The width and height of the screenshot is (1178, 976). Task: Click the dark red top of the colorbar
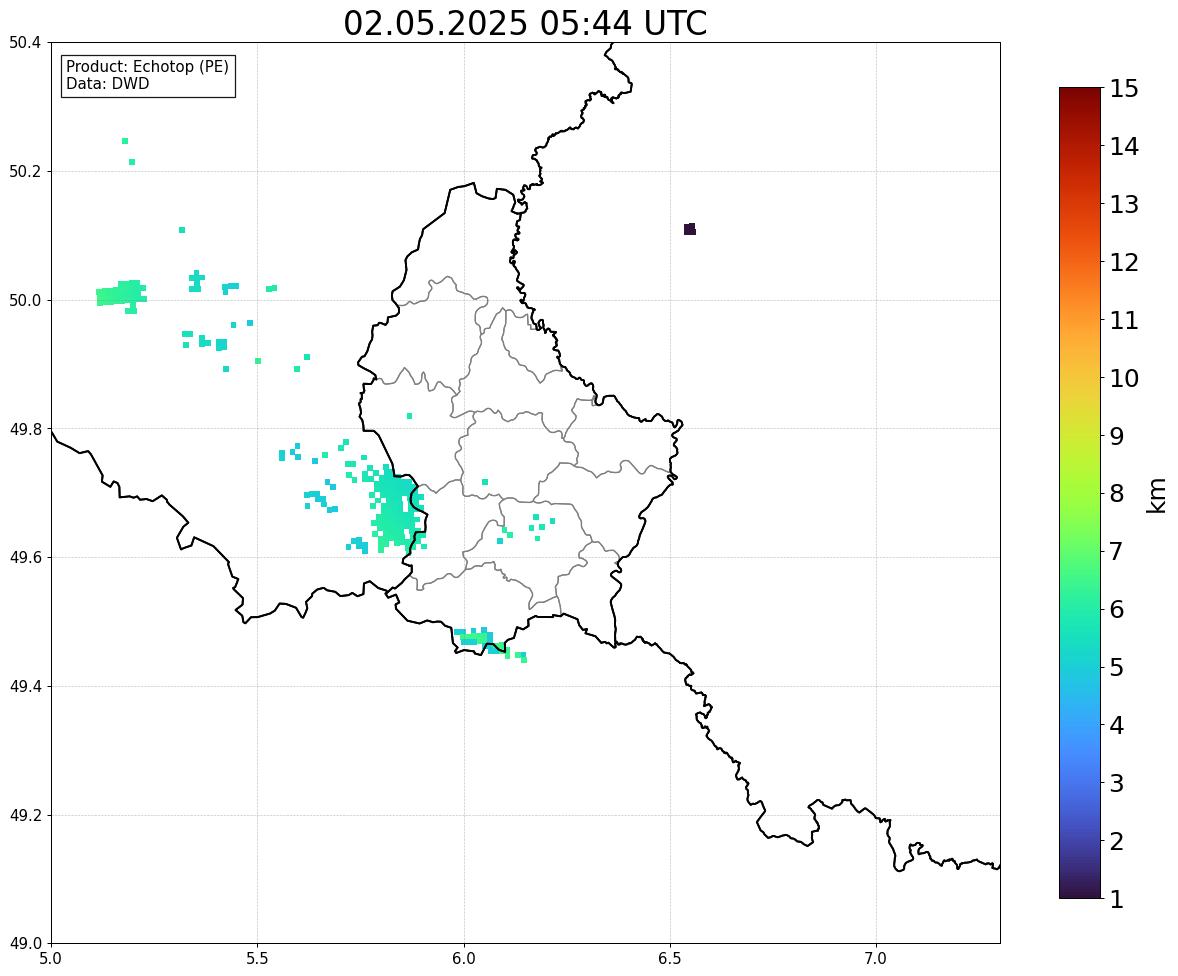coord(1080,95)
